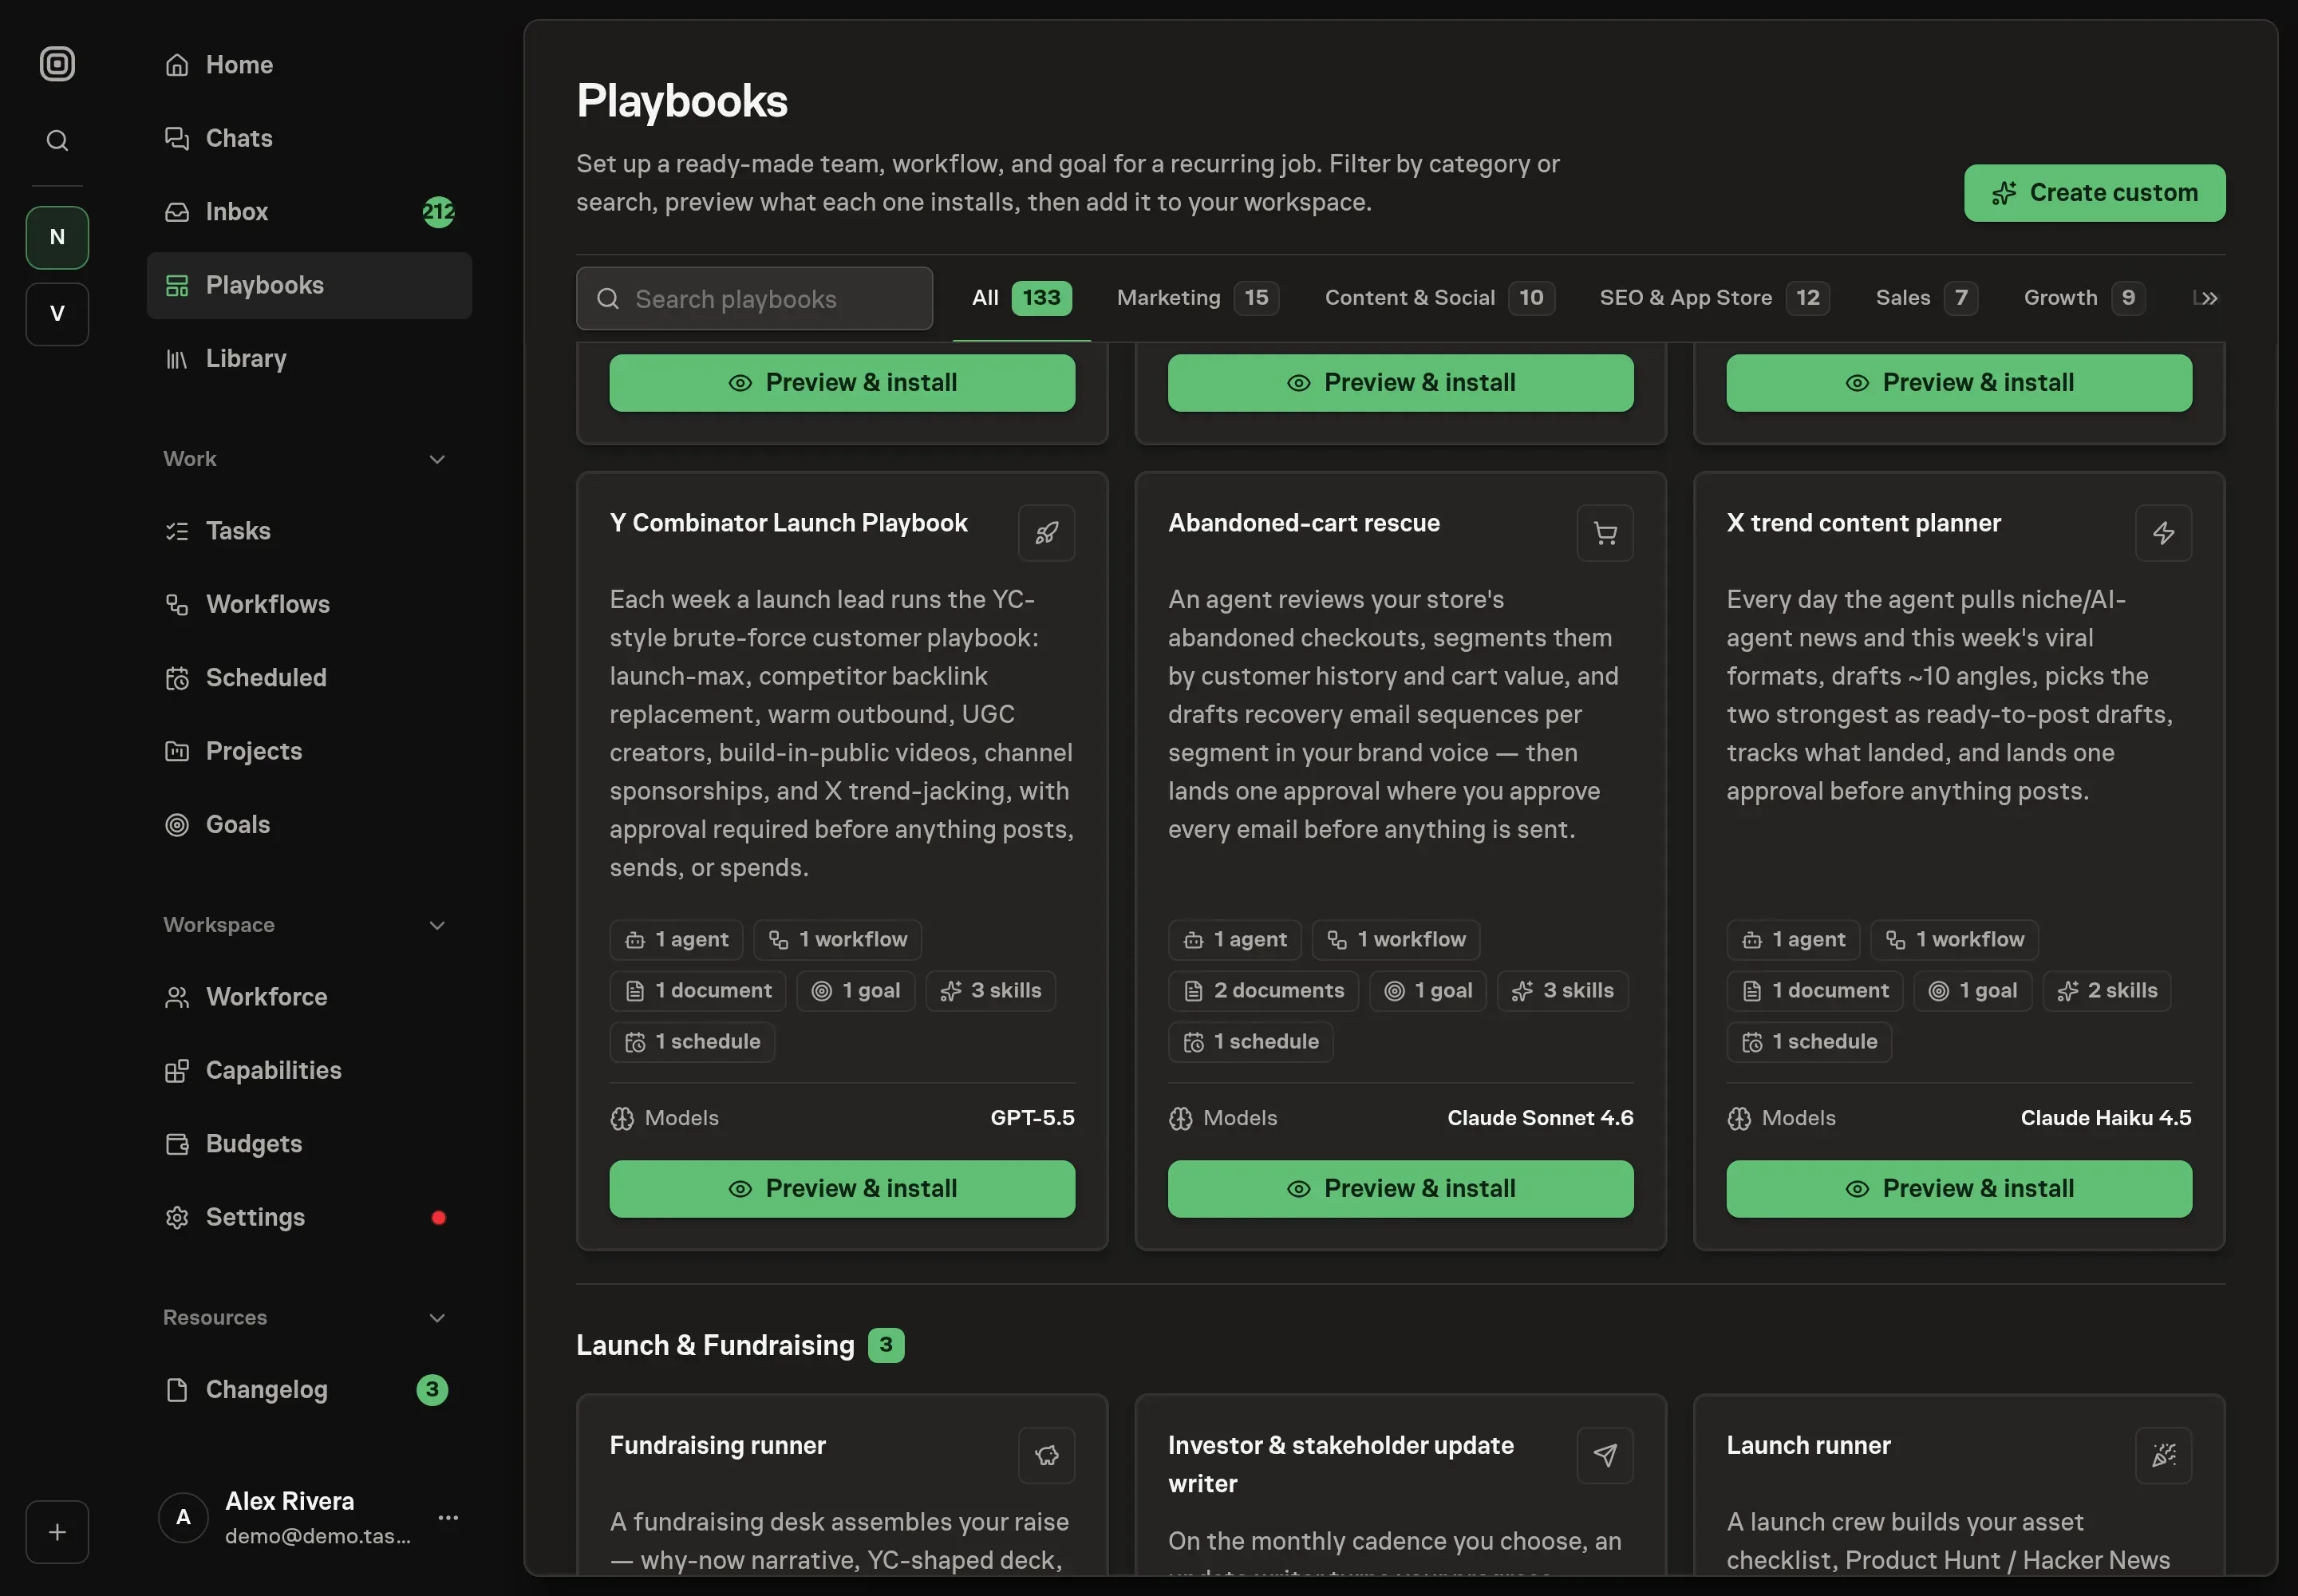Collapse the Workspace section
The width and height of the screenshot is (2298, 1596).
point(437,925)
